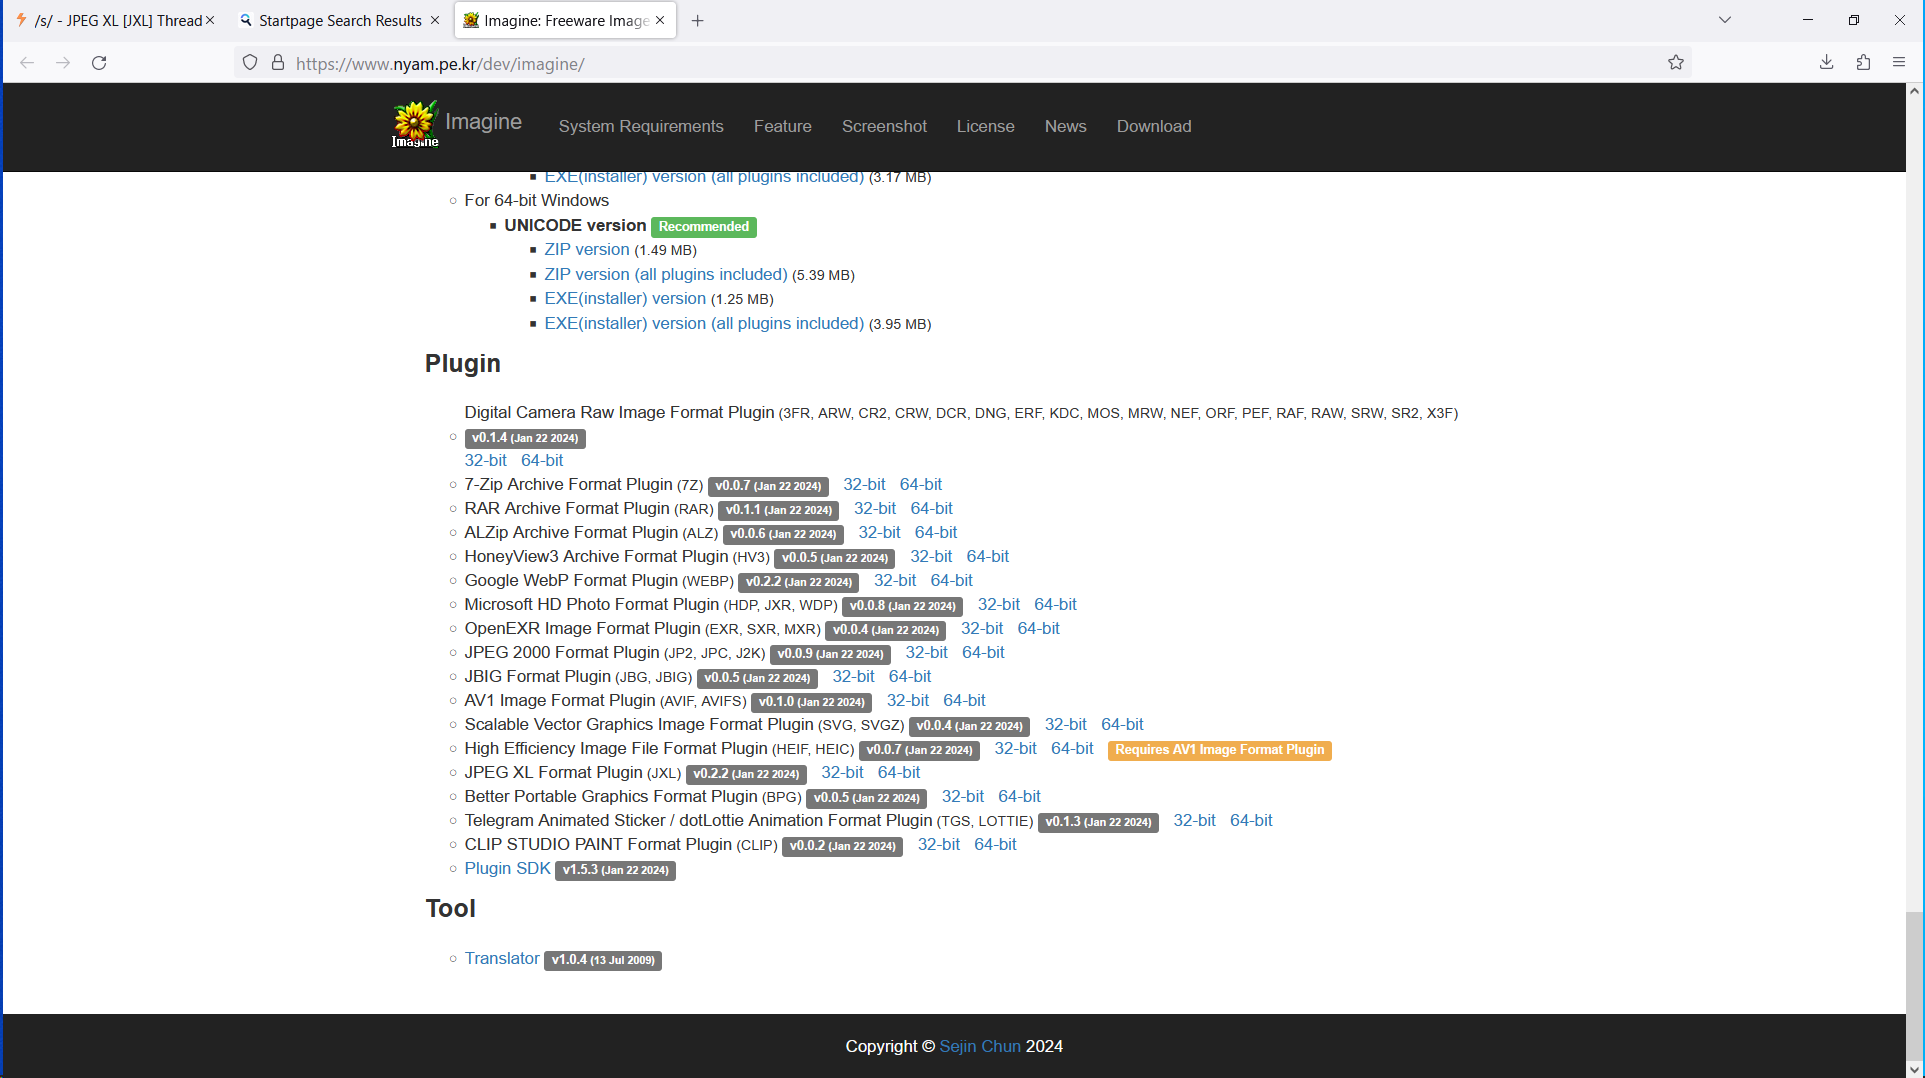
Task: Reload the page with the refresh icon
Action: coord(99,63)
